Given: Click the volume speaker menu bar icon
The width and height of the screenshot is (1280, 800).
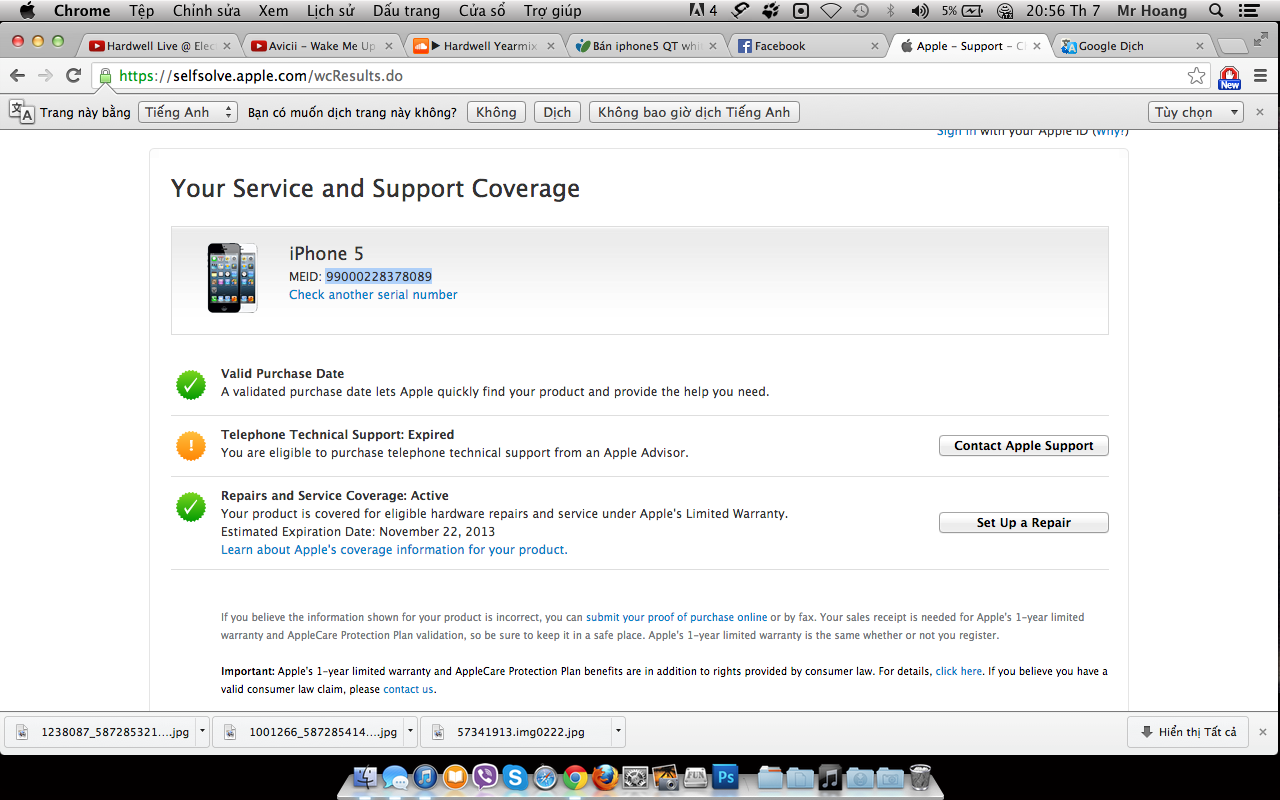Looking at the screenshot, I should [919, 11].
